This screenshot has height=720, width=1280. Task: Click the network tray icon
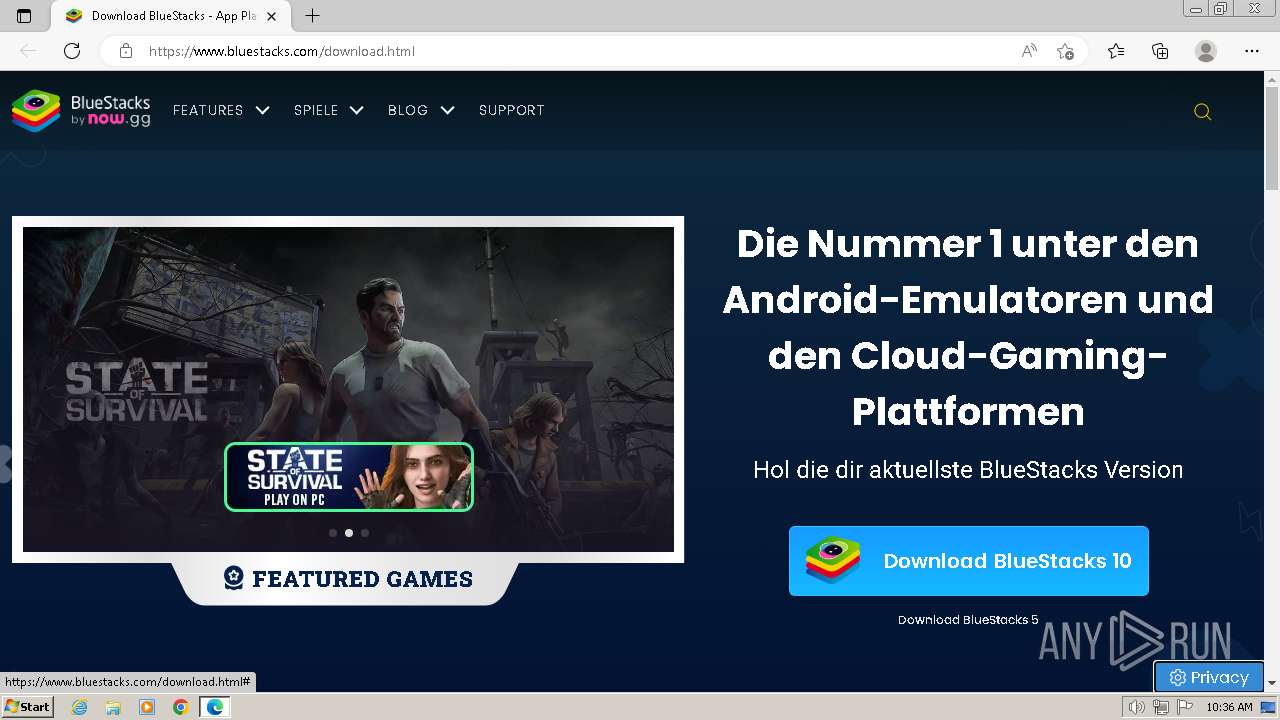1161,707
